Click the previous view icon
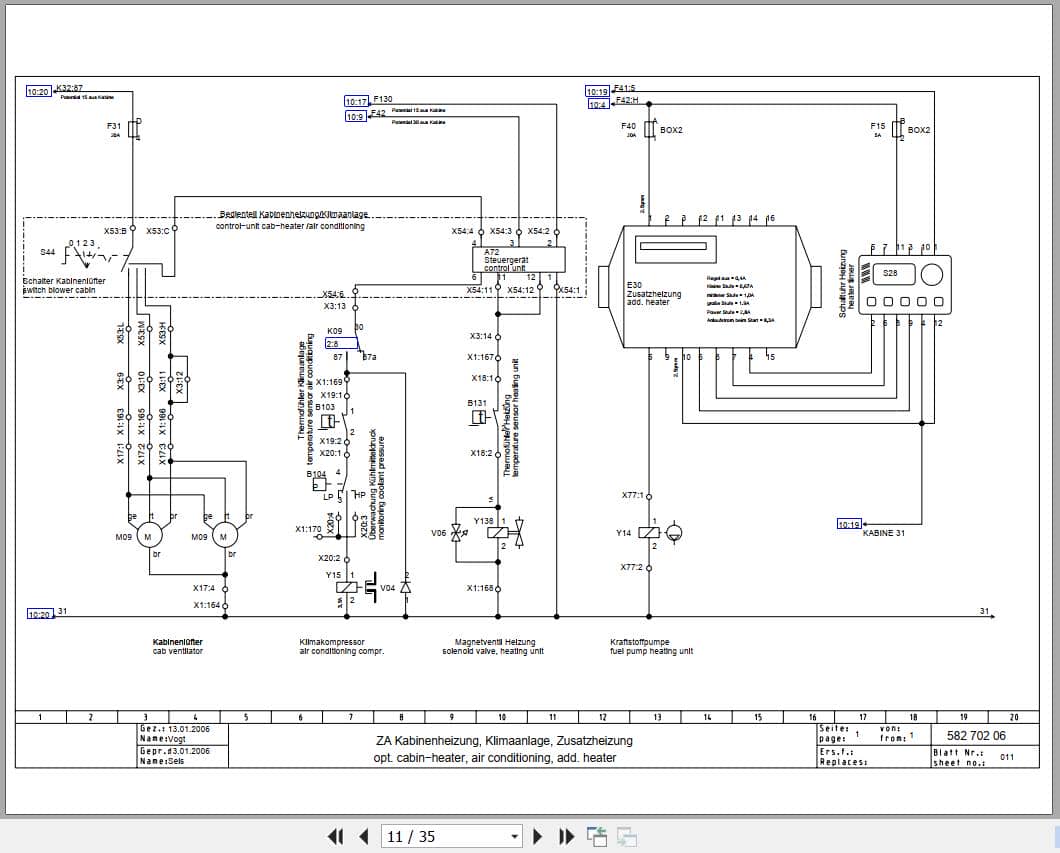 (x=596, y=837)
